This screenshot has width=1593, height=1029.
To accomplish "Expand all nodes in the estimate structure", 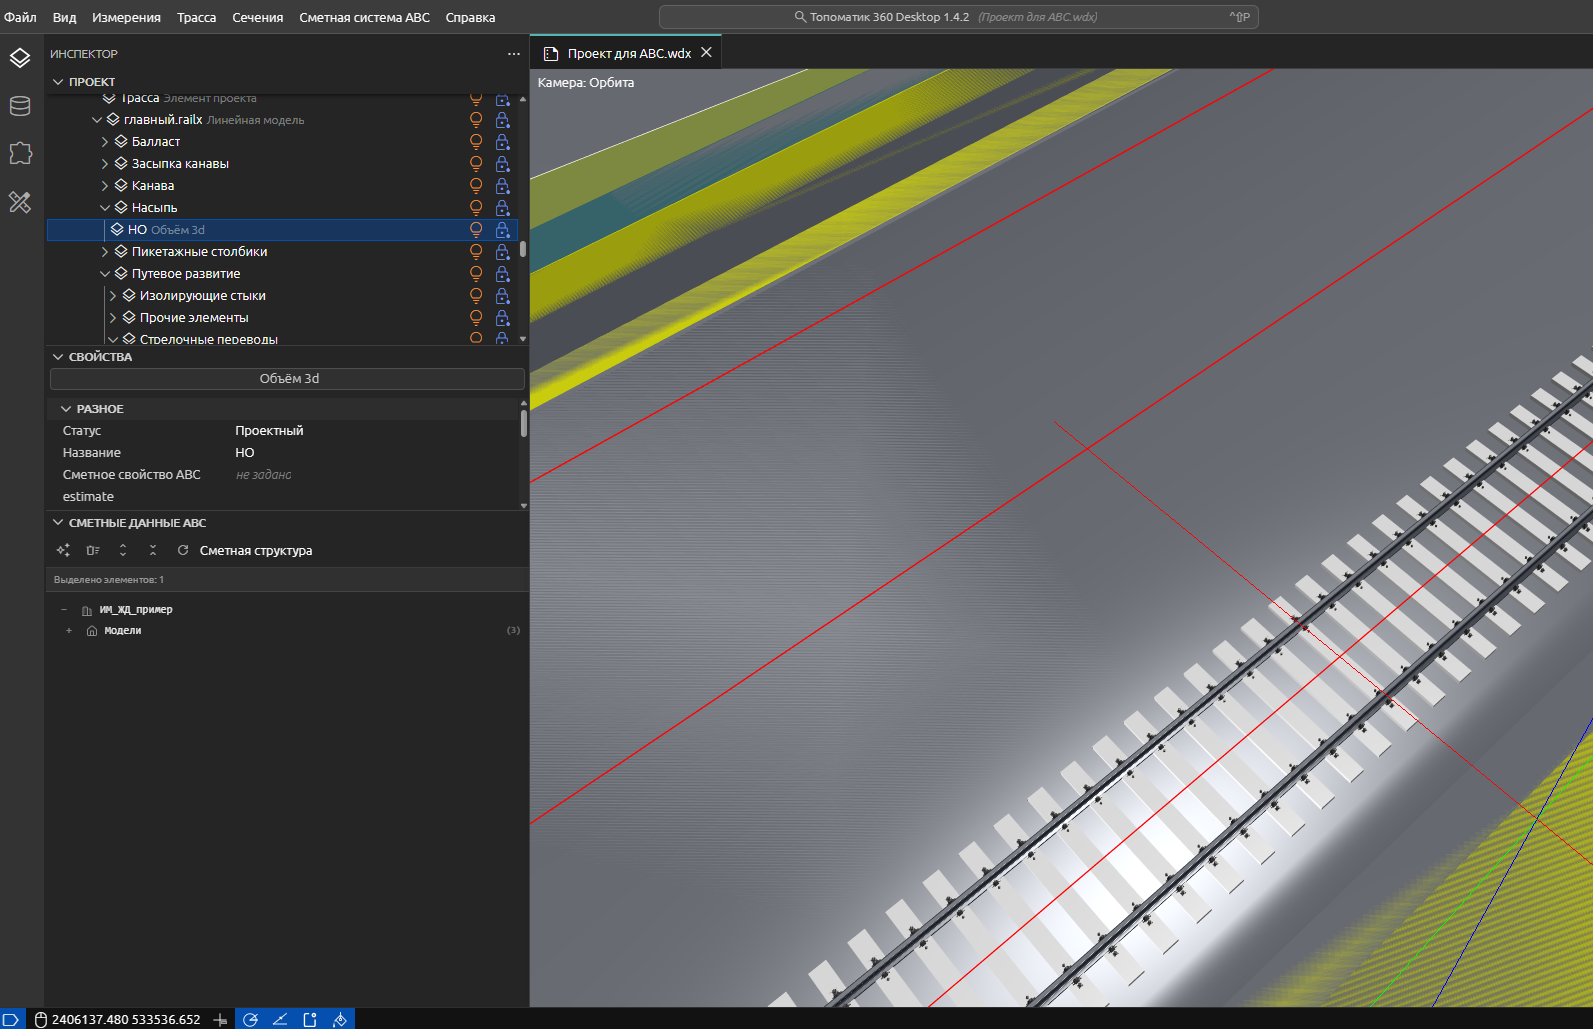I will pyautogui.click(x=123, y=550).
